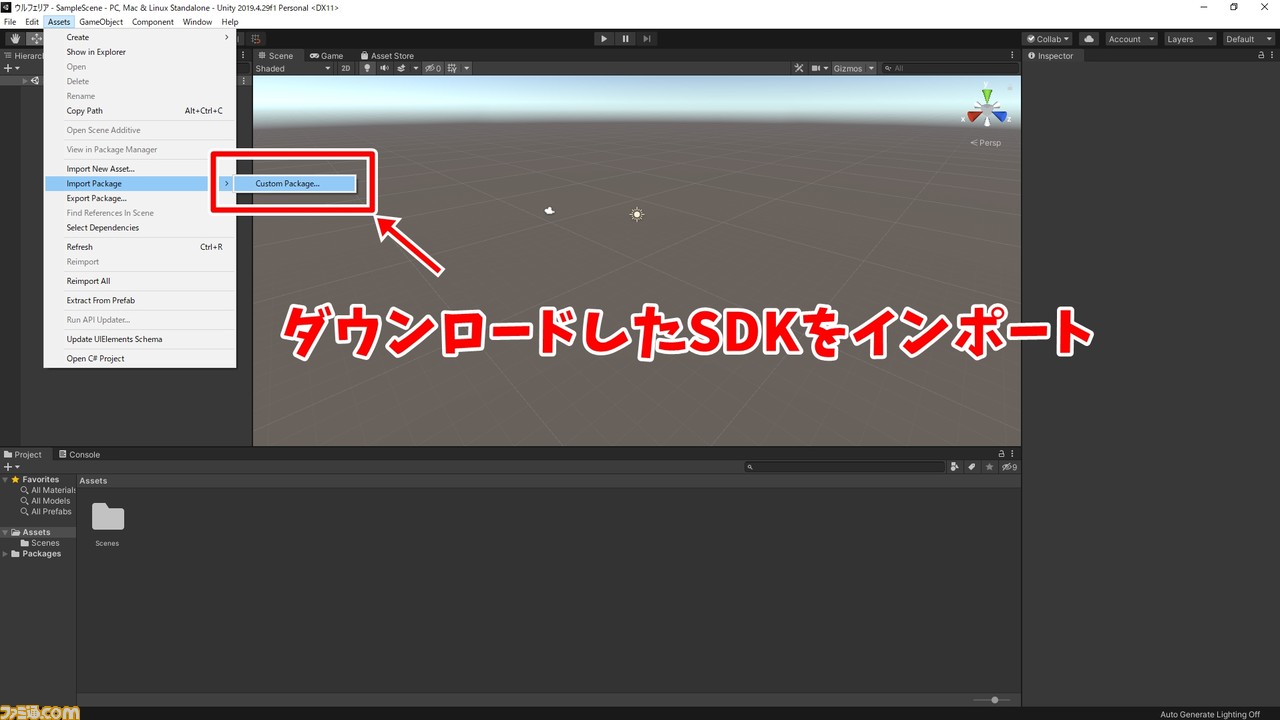1280x720 pixels.
Task: Open the grid settings dropdown arrow
Action: coord(466,68)
